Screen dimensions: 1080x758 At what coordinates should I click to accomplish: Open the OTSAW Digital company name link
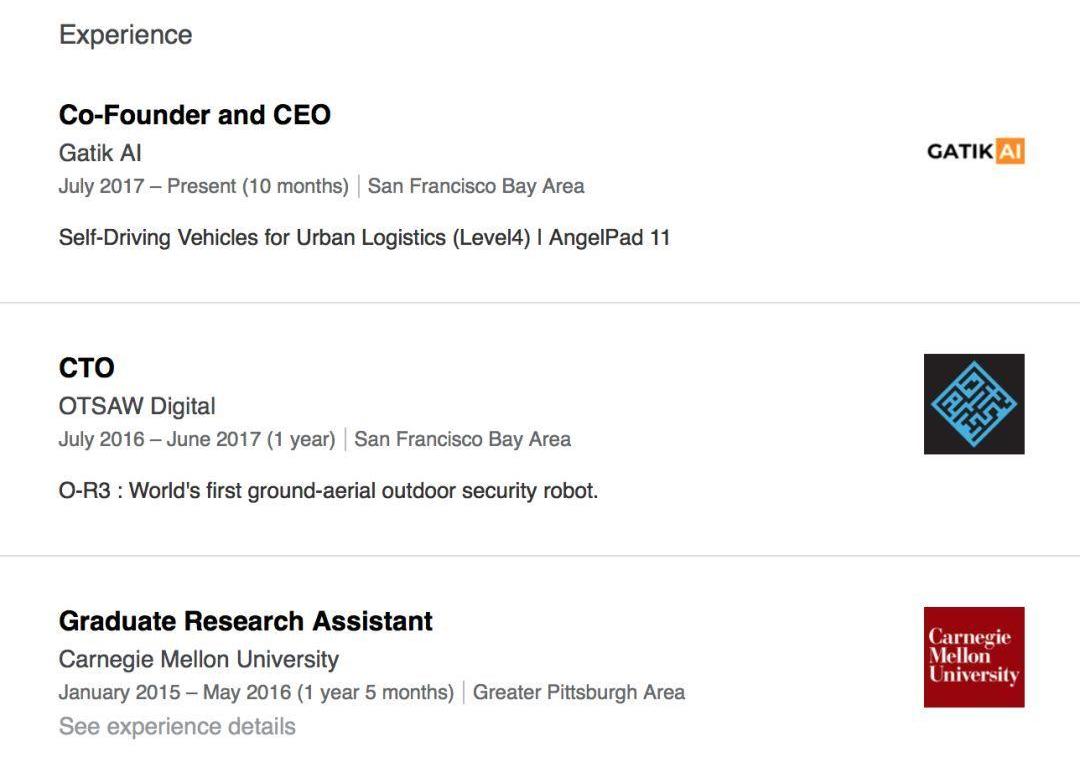137,407
